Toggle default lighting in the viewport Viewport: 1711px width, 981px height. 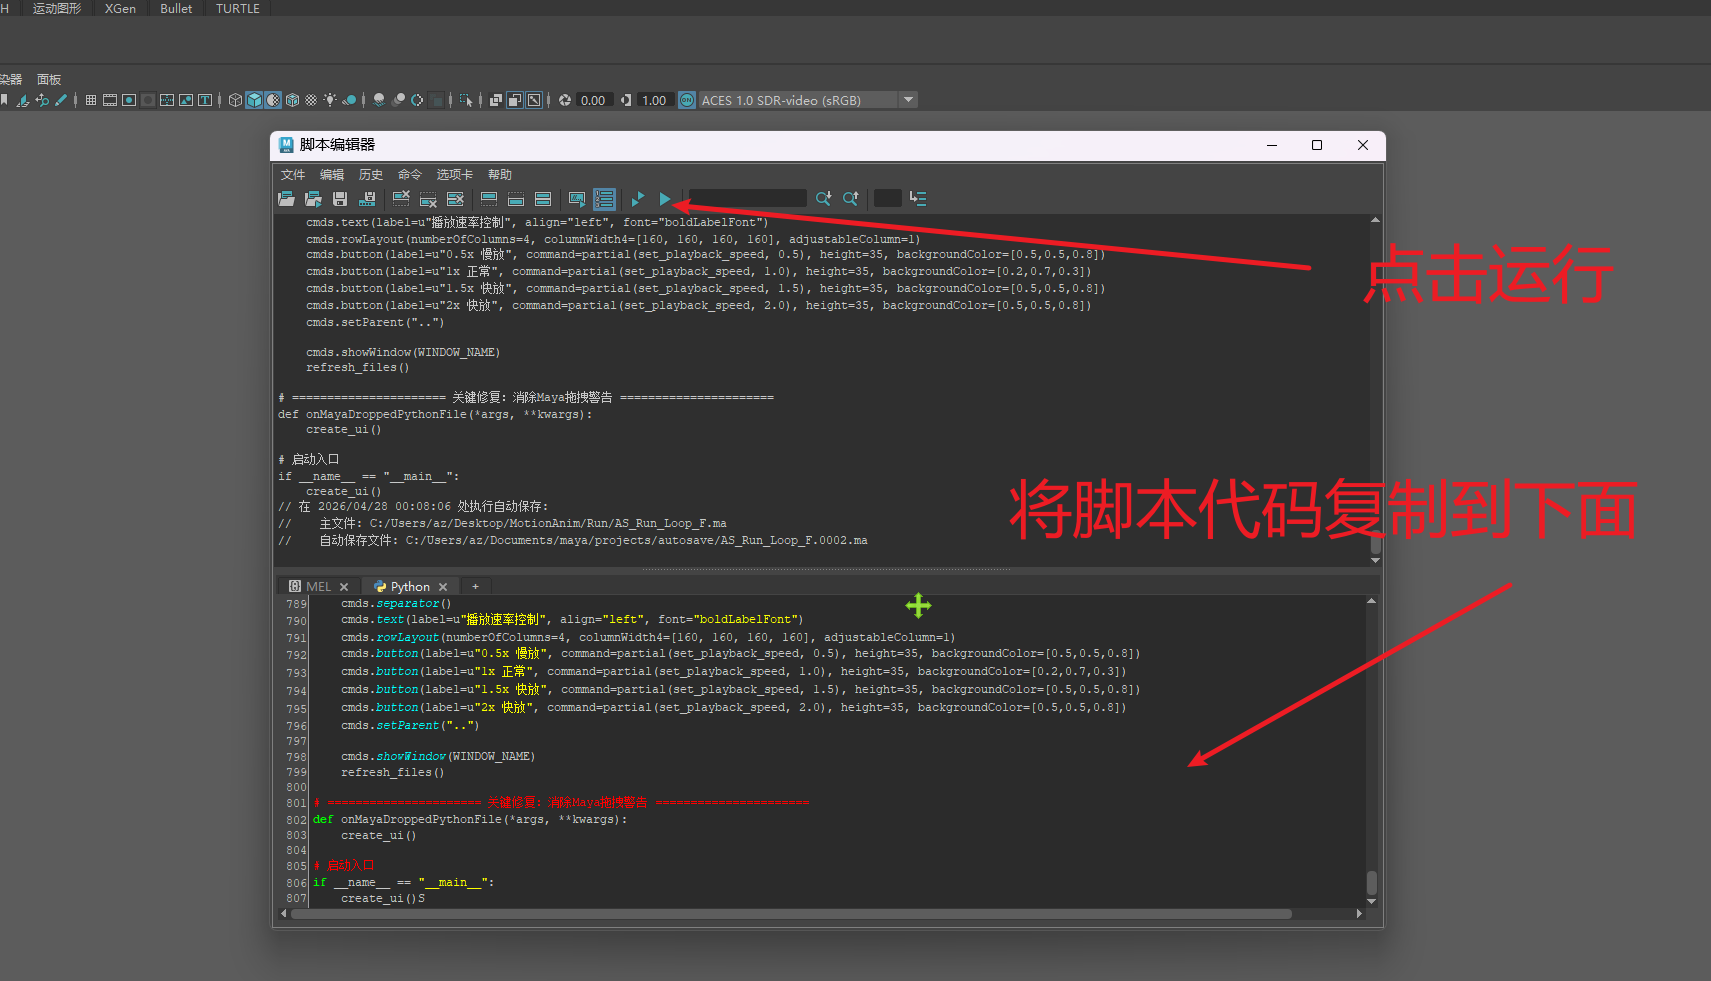pyautogui.click(x=328, y=99)
